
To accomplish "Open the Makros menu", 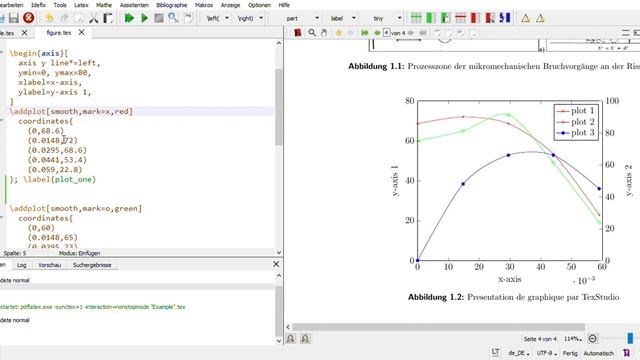I will coord(204,5).
